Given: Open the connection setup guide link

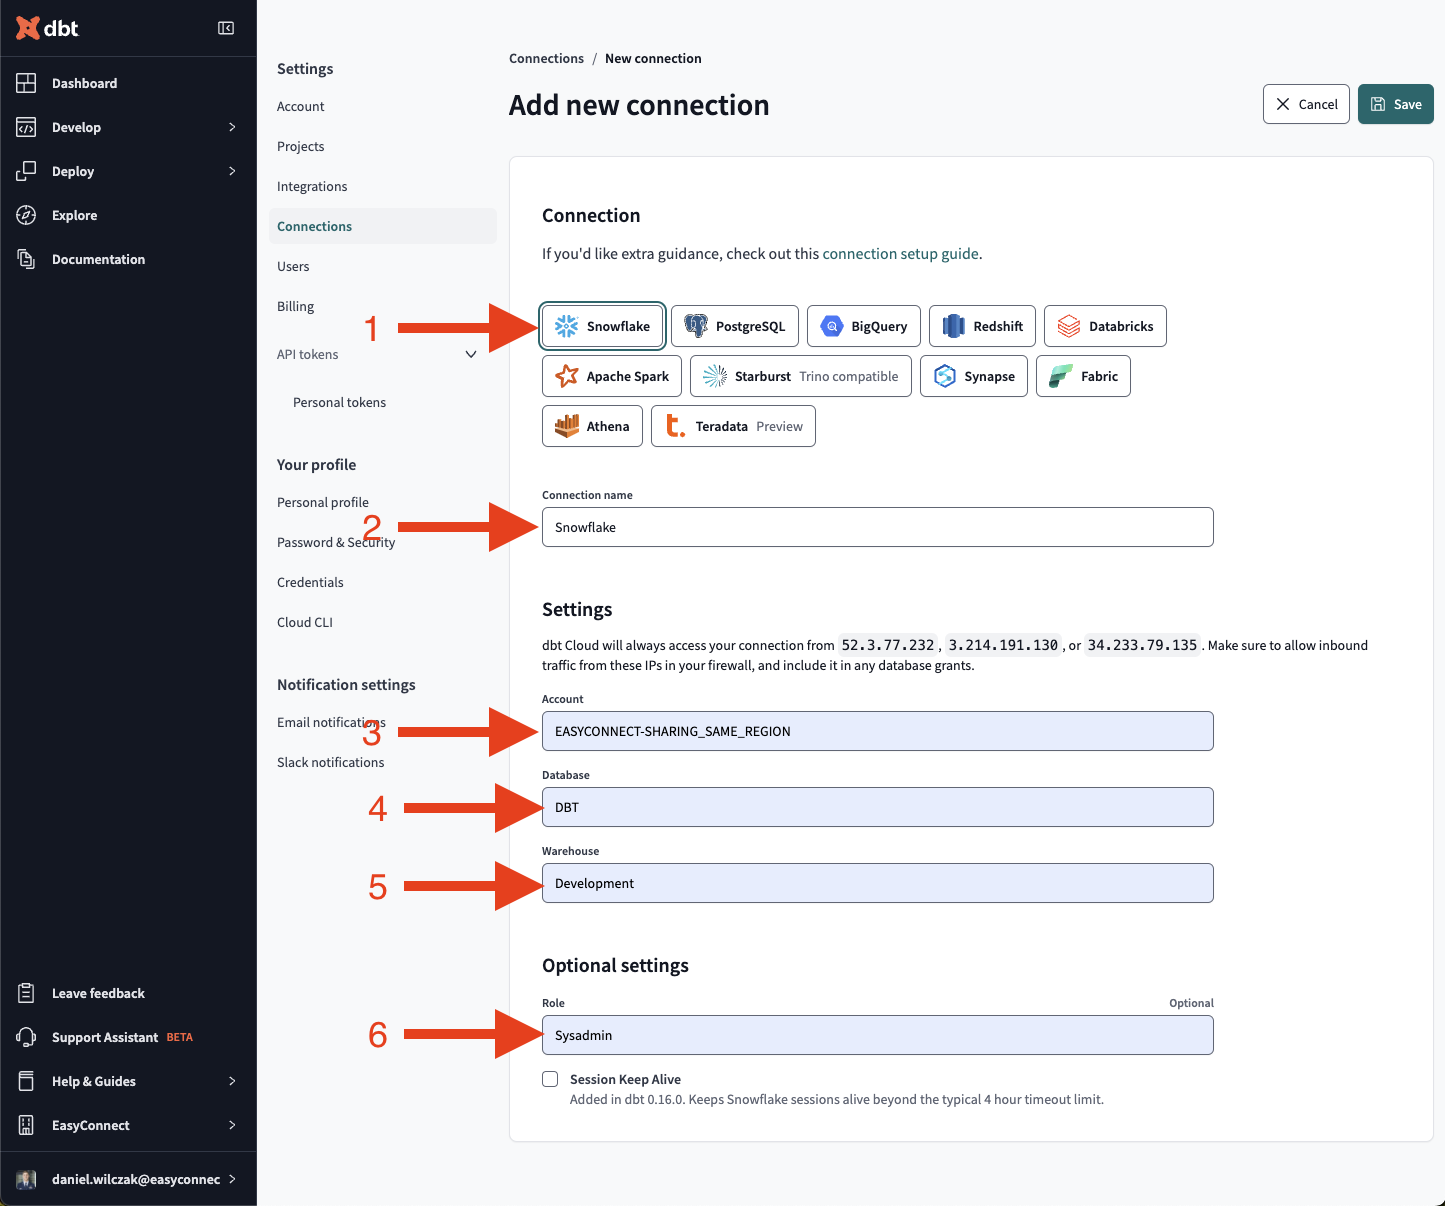Looking at the screenshot, I should [900, 254].
